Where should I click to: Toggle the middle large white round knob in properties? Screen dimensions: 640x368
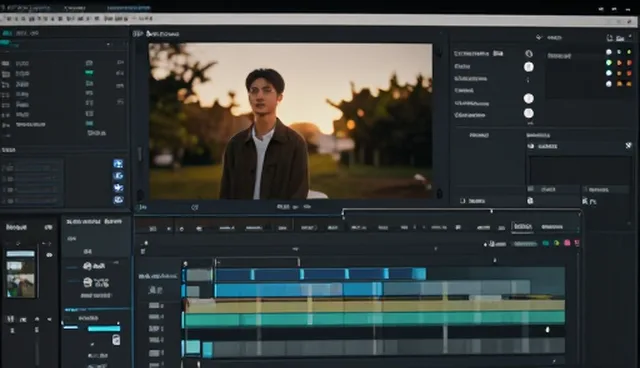(529, 98)
